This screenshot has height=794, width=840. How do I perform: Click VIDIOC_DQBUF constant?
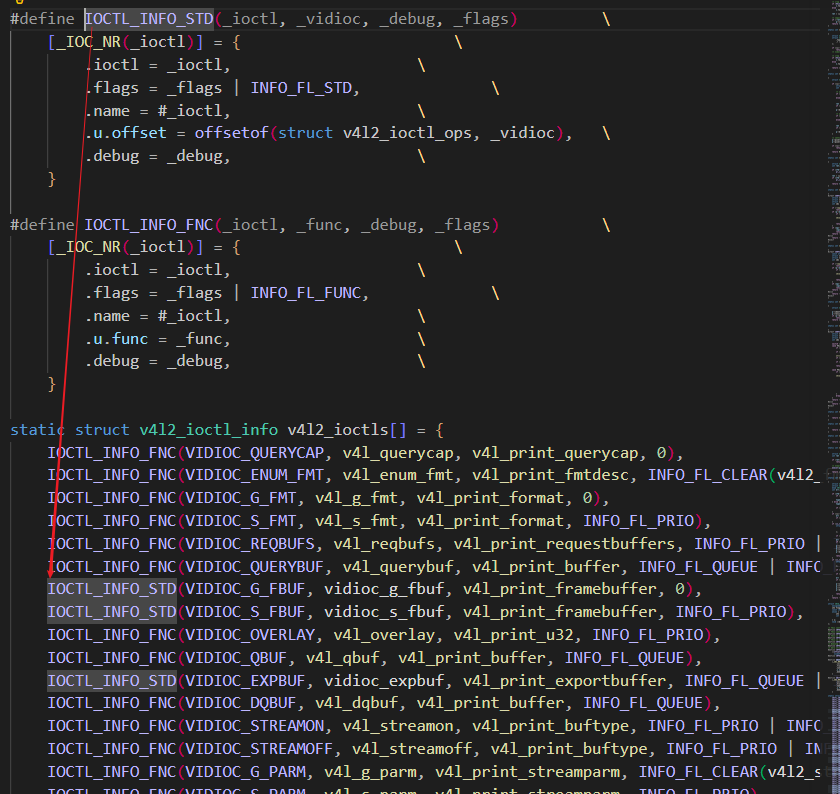[241, 702]
